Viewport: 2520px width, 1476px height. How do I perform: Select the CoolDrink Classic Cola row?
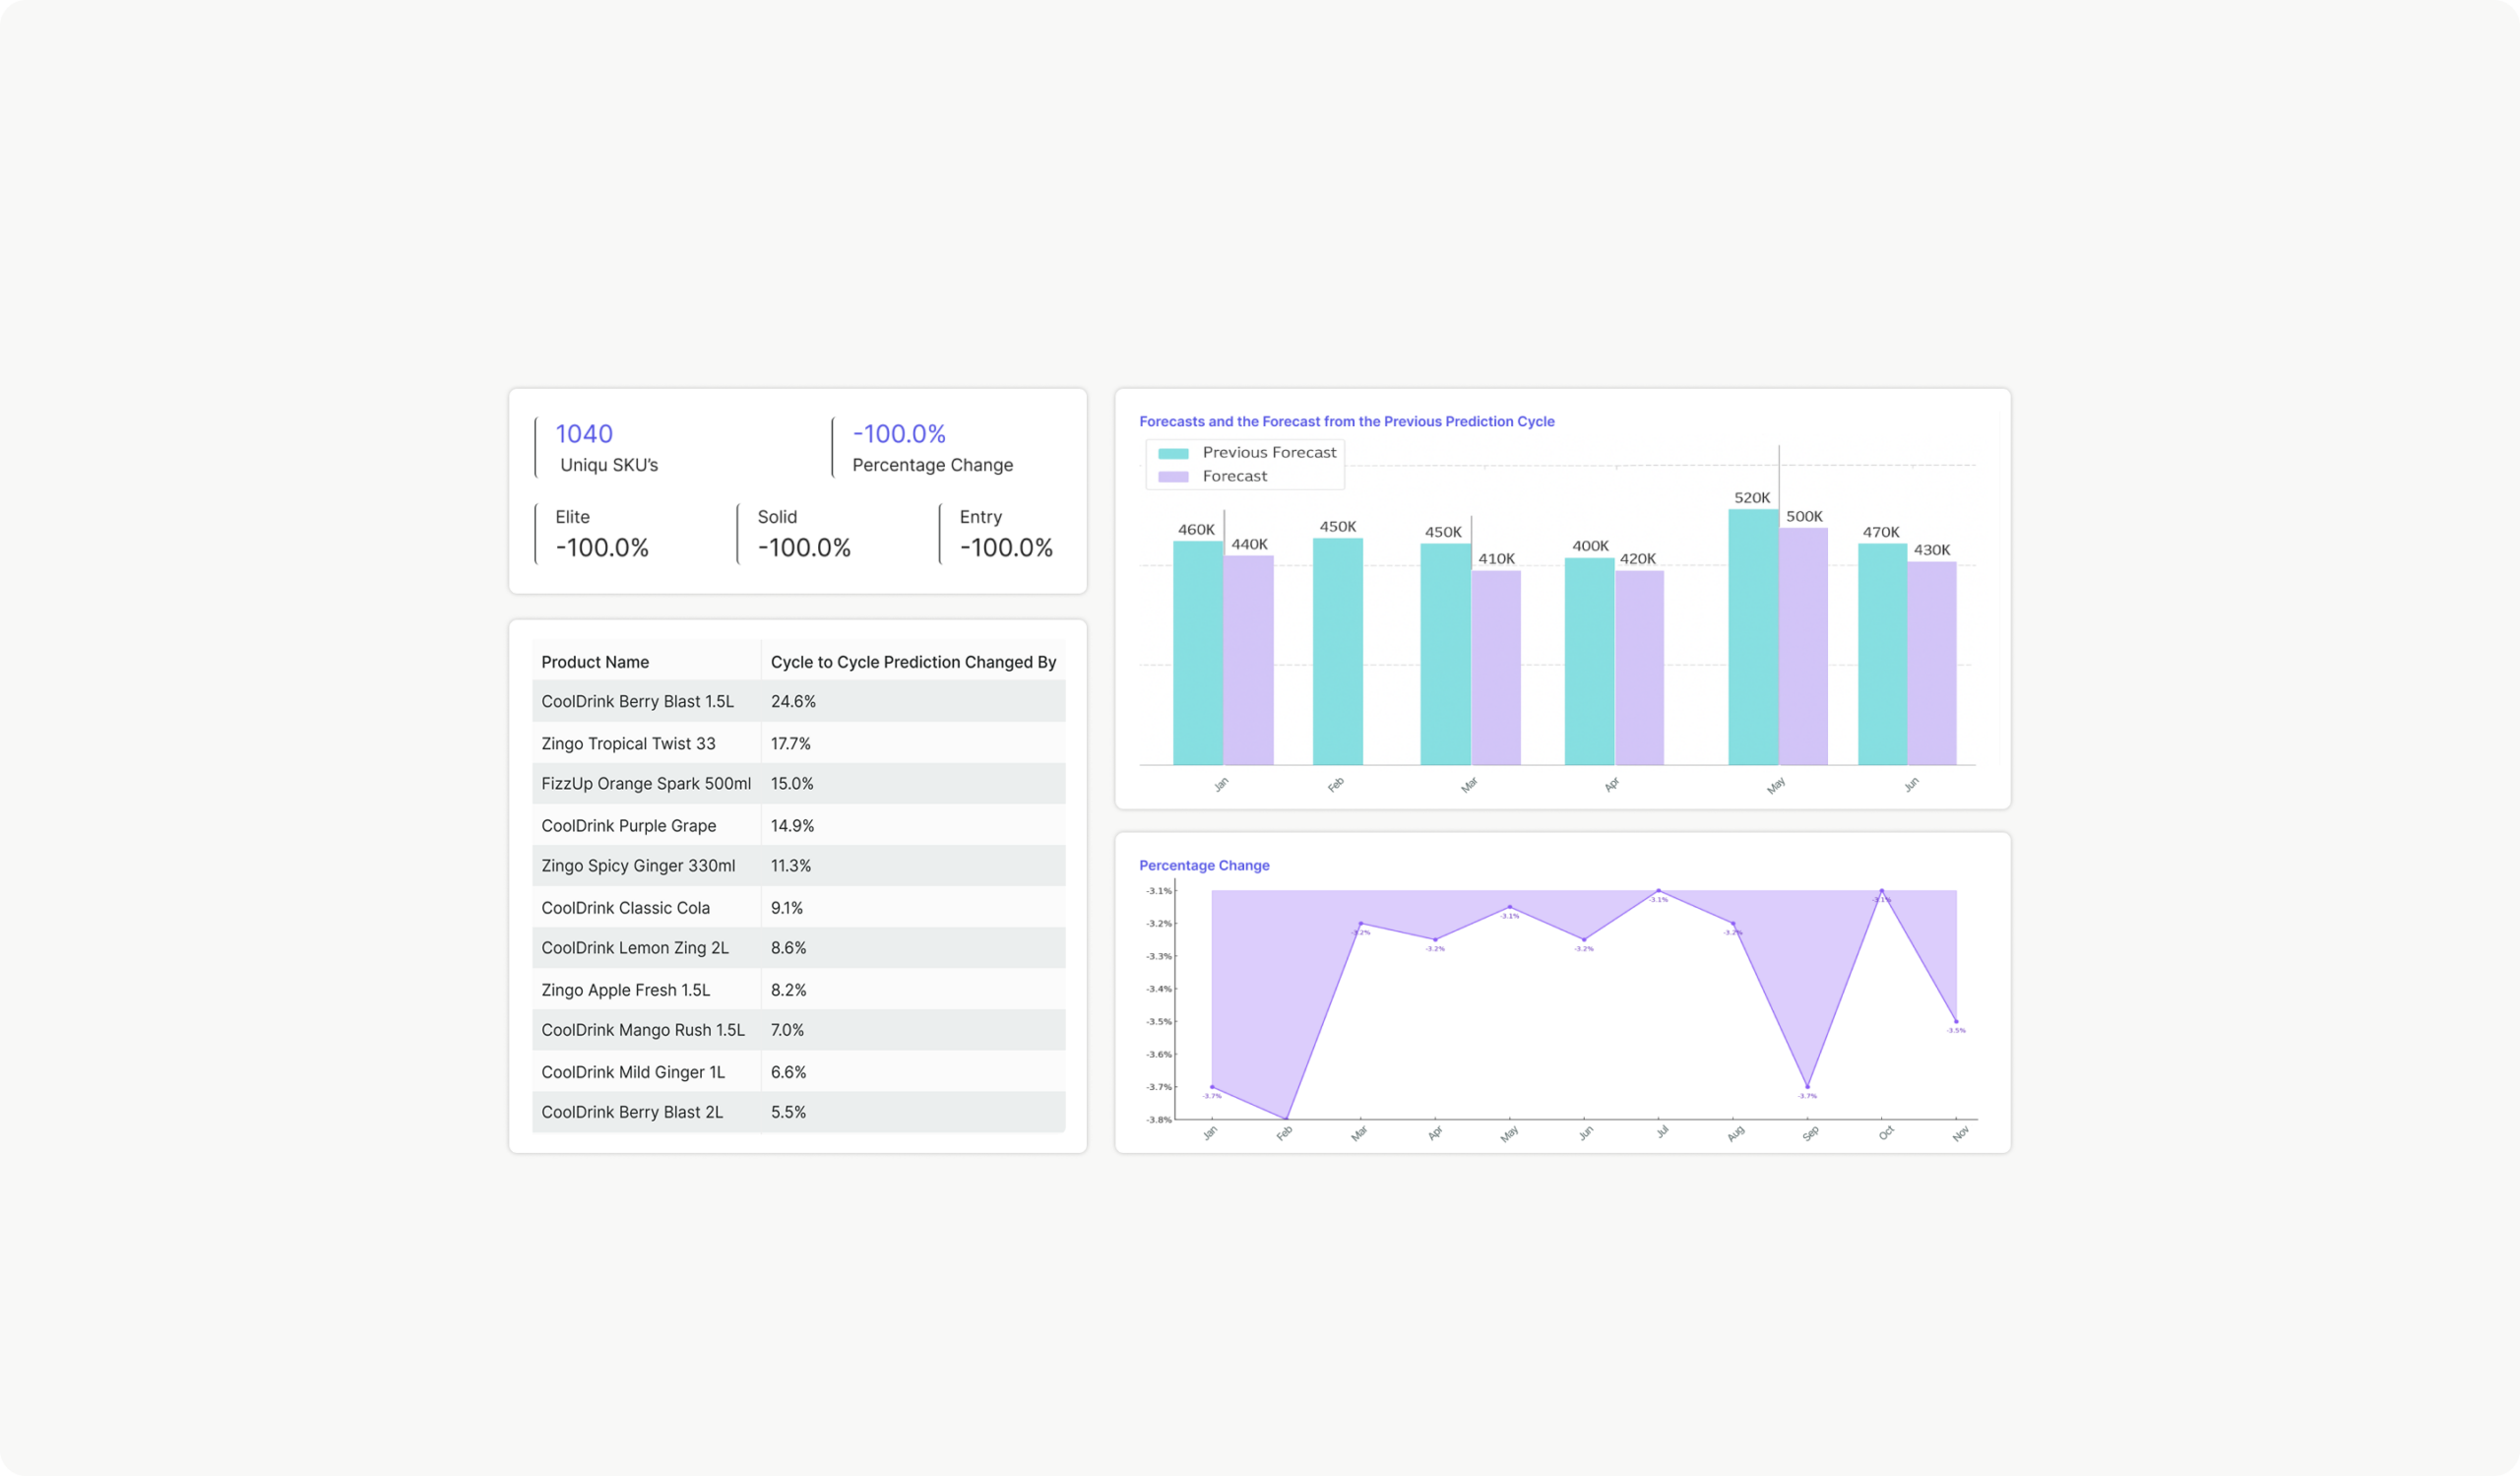click(x=625, y=908)
